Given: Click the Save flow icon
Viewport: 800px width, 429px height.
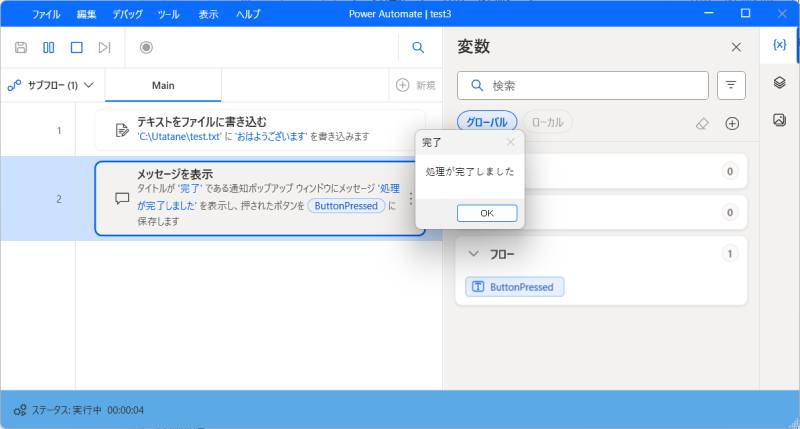Looking at the screenshot, I should click(x=21, y=47).
